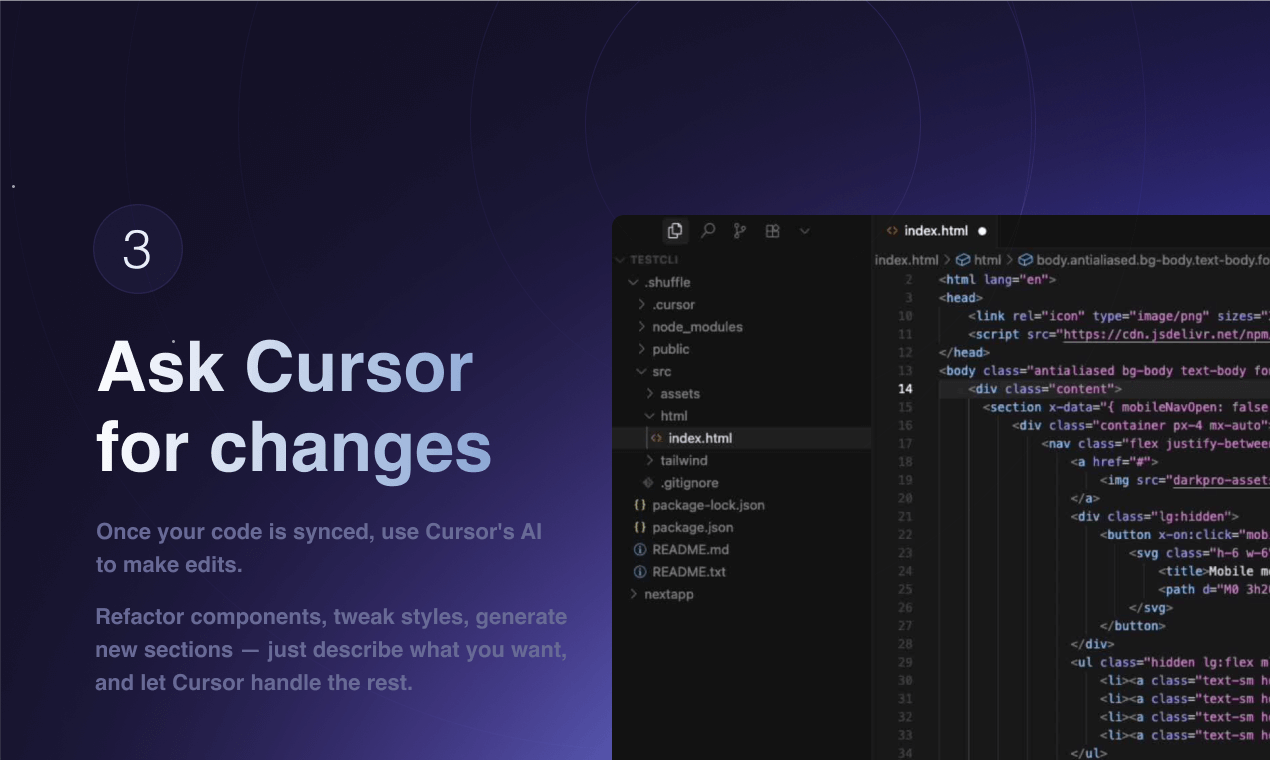
Task: Click the <link rel="icon"> code line
Action: [1119, 316]
